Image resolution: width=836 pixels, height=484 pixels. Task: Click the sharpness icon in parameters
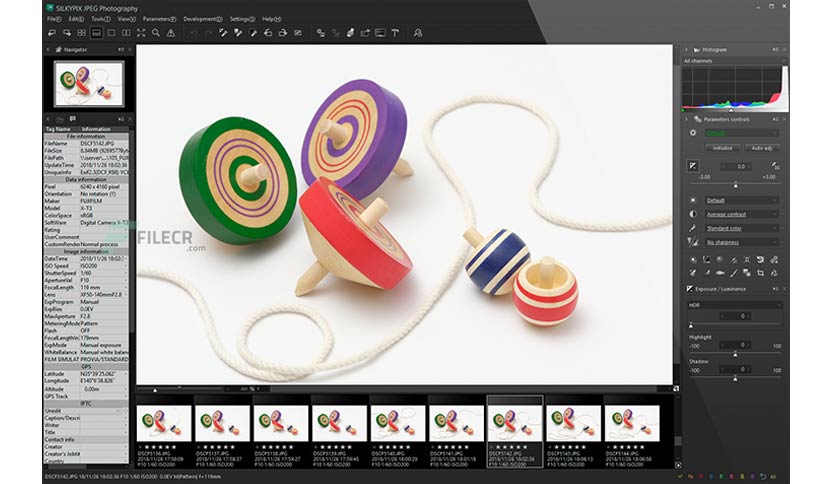tap(693, 242)
